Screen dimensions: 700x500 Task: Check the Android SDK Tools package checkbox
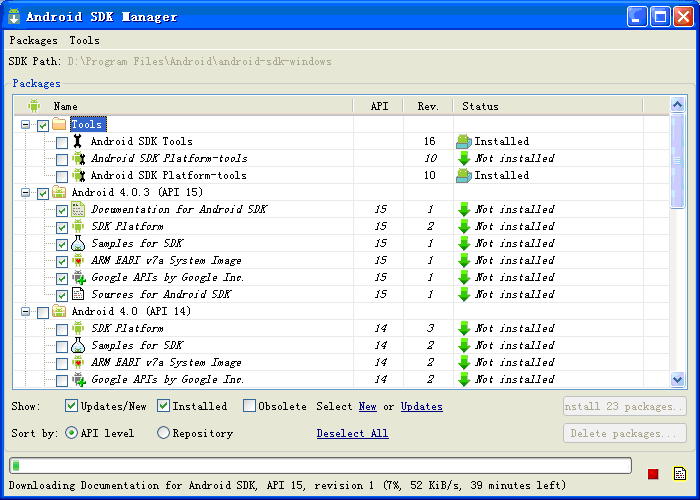click(x=62, y=142)
